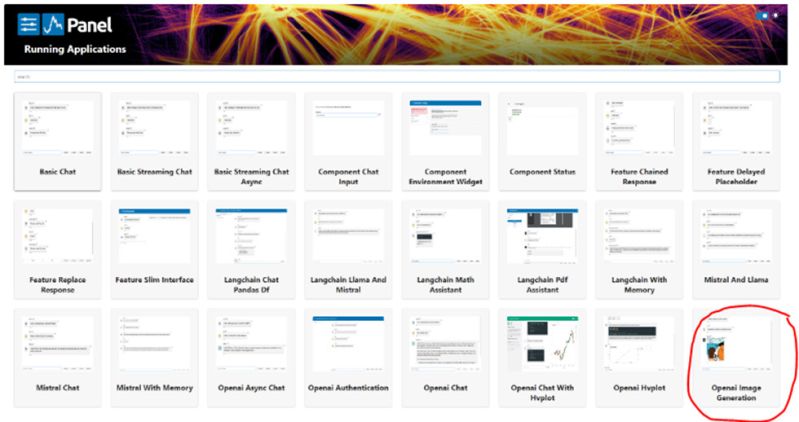Focus the application search field
Image resolution: width=799 pixels, height=422 pixels.
[x=397, y=76]
